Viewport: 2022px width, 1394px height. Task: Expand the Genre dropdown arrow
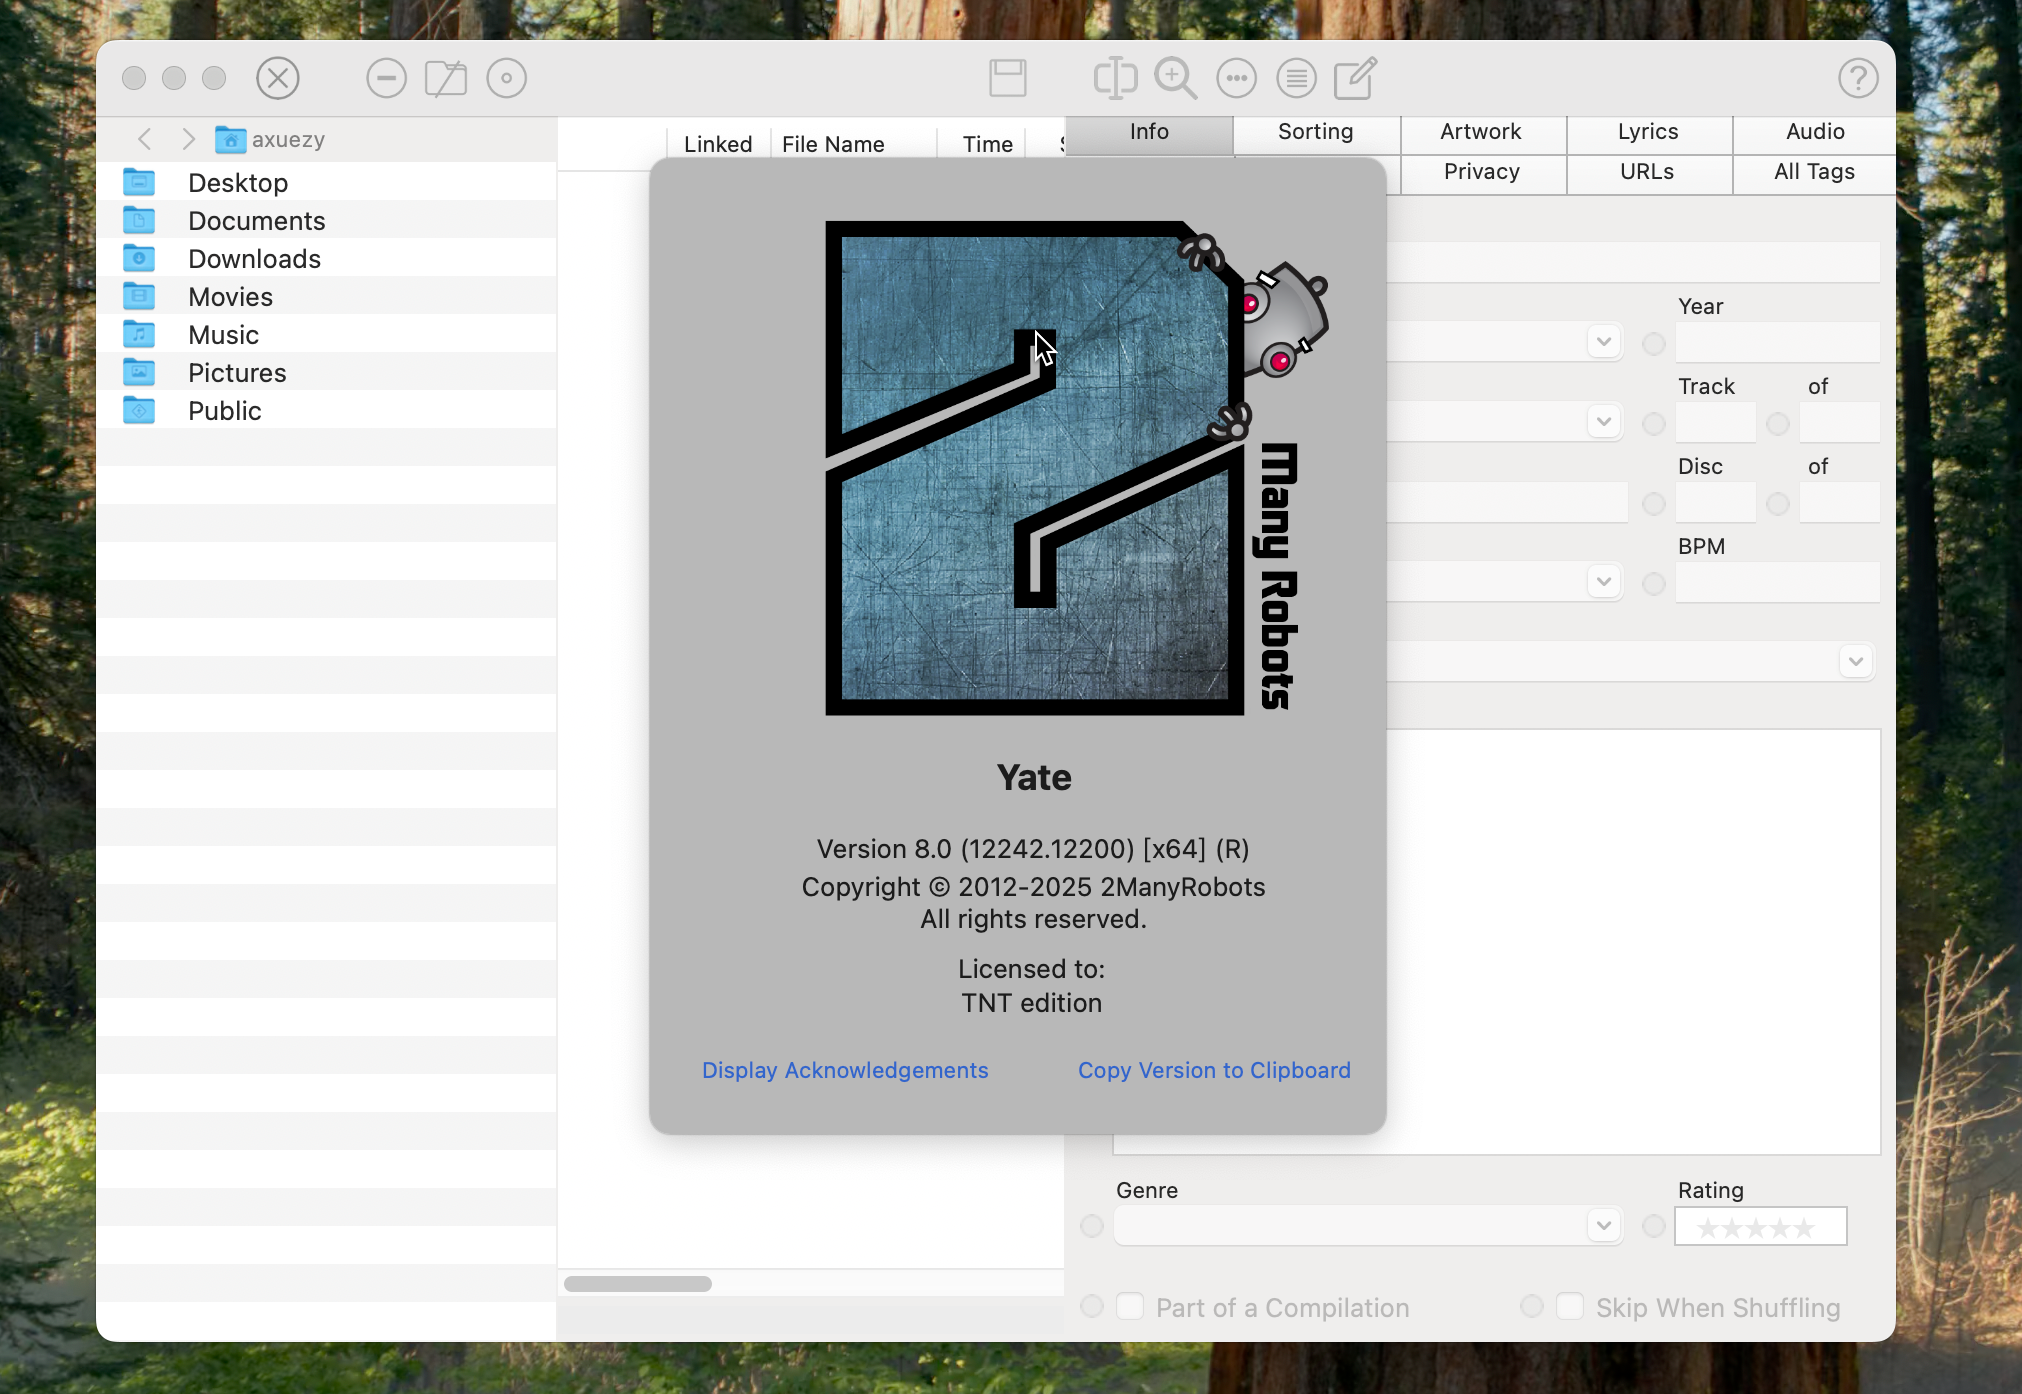tap(1604, 1225)
